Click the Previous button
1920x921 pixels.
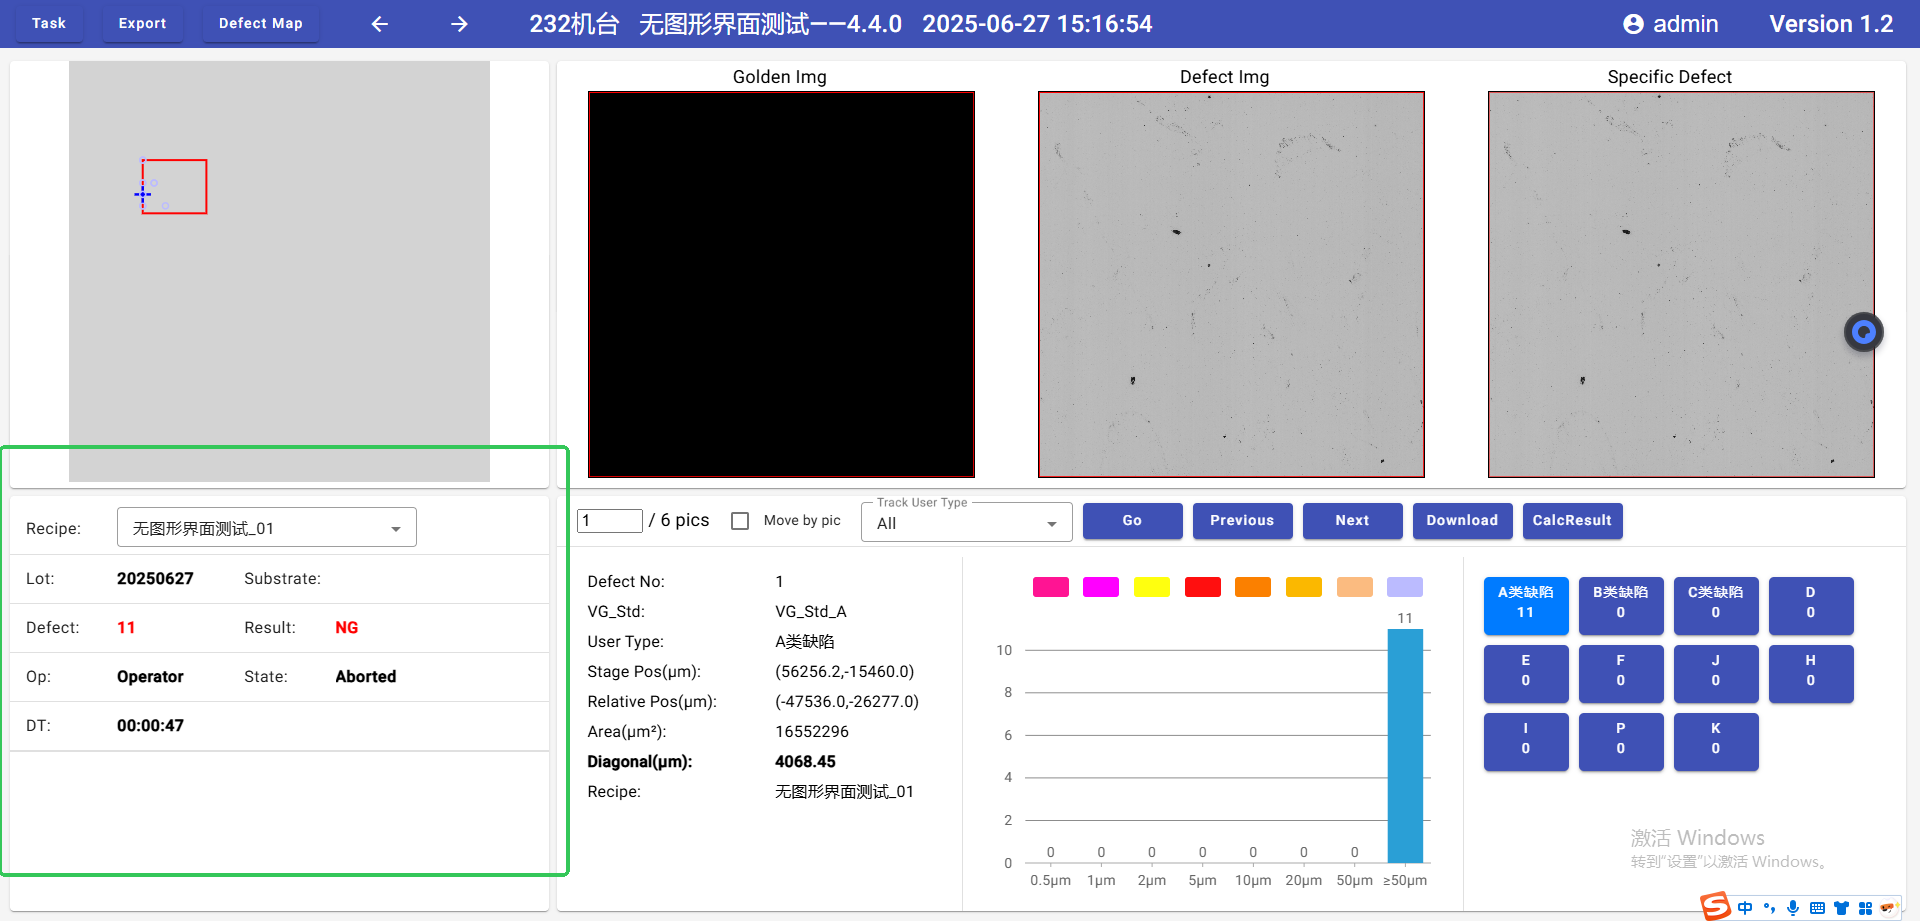pyautogui.click(x=1242, y=521)
